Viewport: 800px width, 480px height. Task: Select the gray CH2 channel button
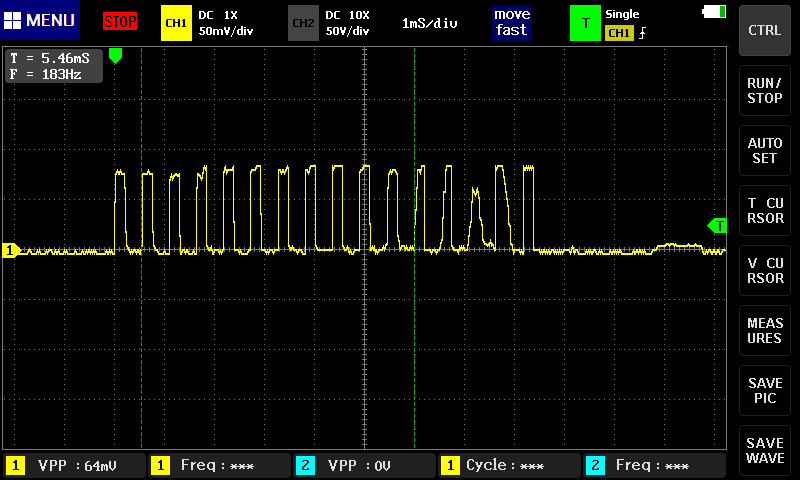tap(303, 23)
